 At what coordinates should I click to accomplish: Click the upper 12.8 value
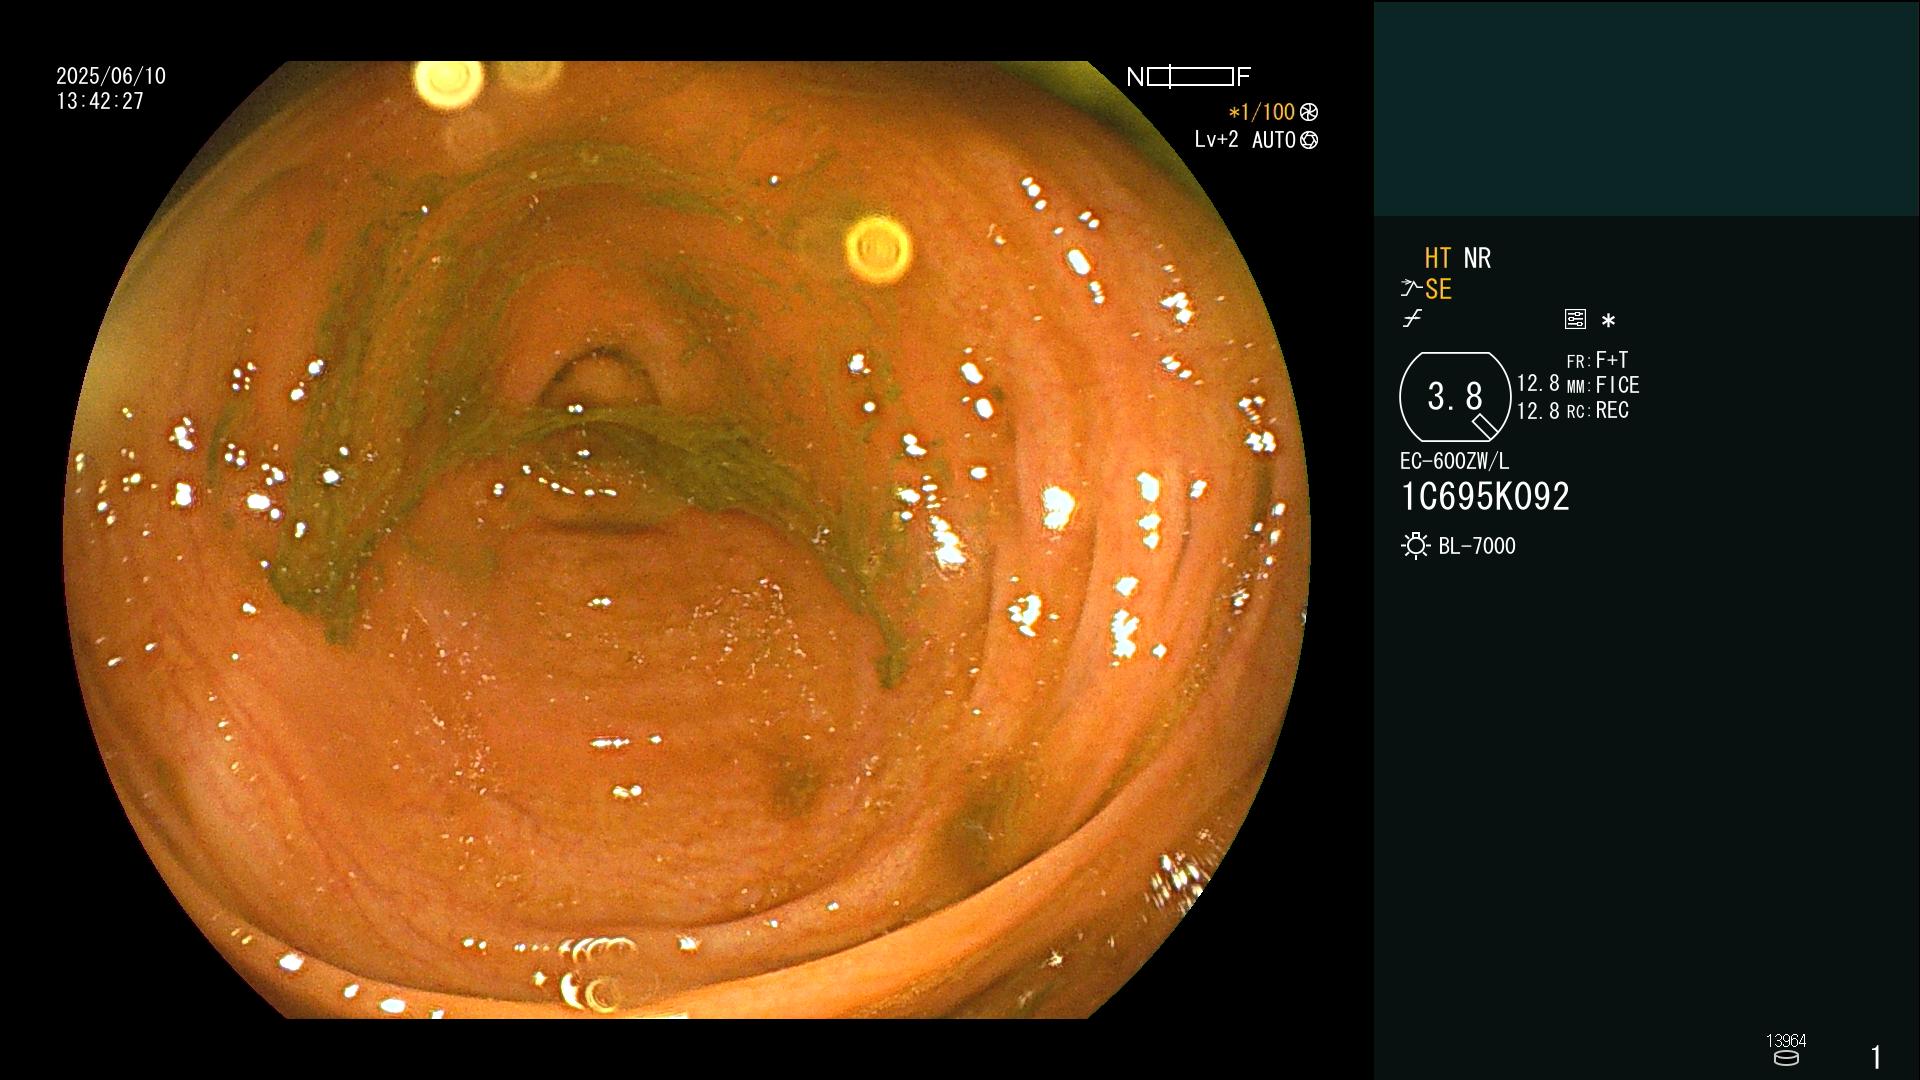1538,383
